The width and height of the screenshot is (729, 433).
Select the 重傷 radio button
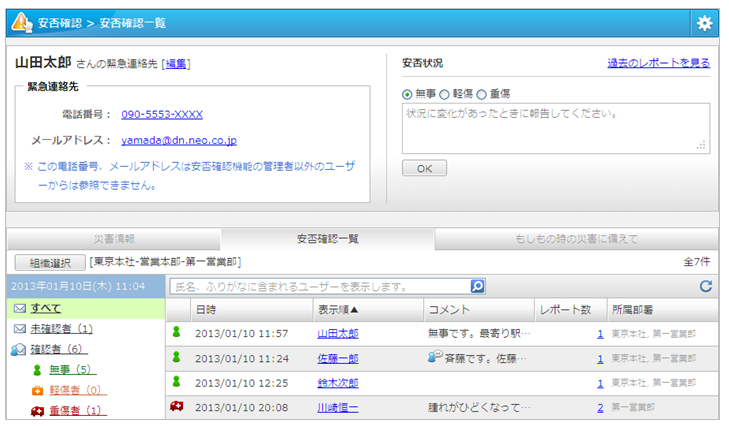(x=482, y=94)
